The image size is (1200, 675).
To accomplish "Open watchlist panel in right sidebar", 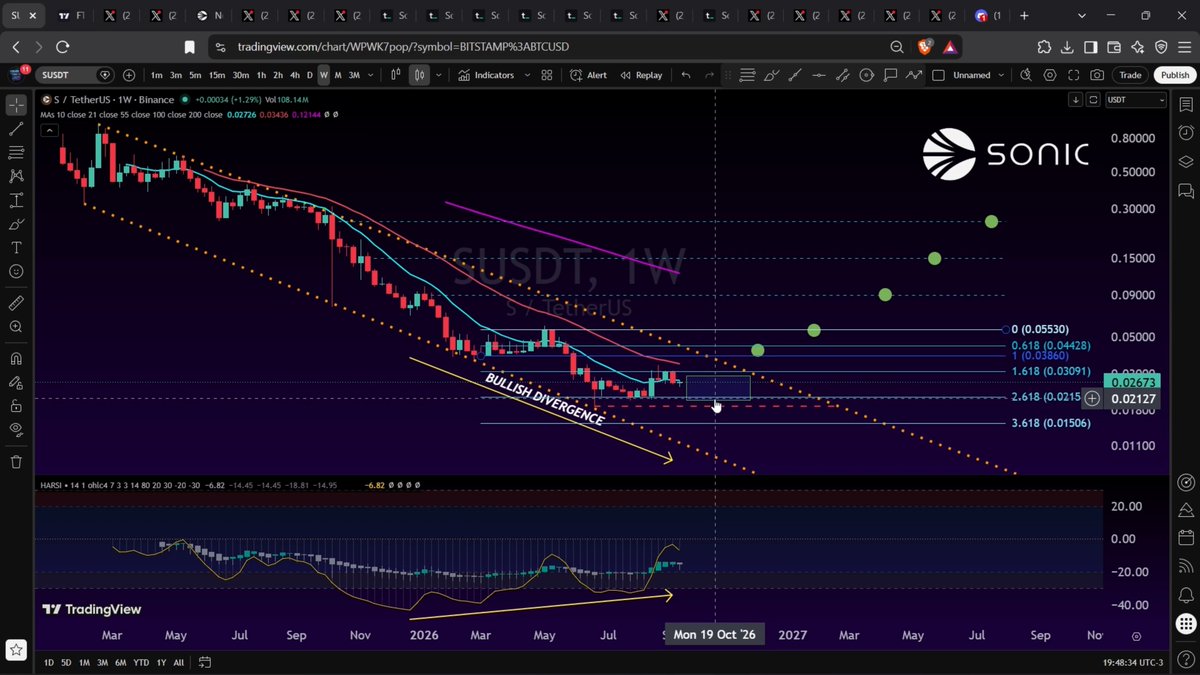I will (1185, 104).
